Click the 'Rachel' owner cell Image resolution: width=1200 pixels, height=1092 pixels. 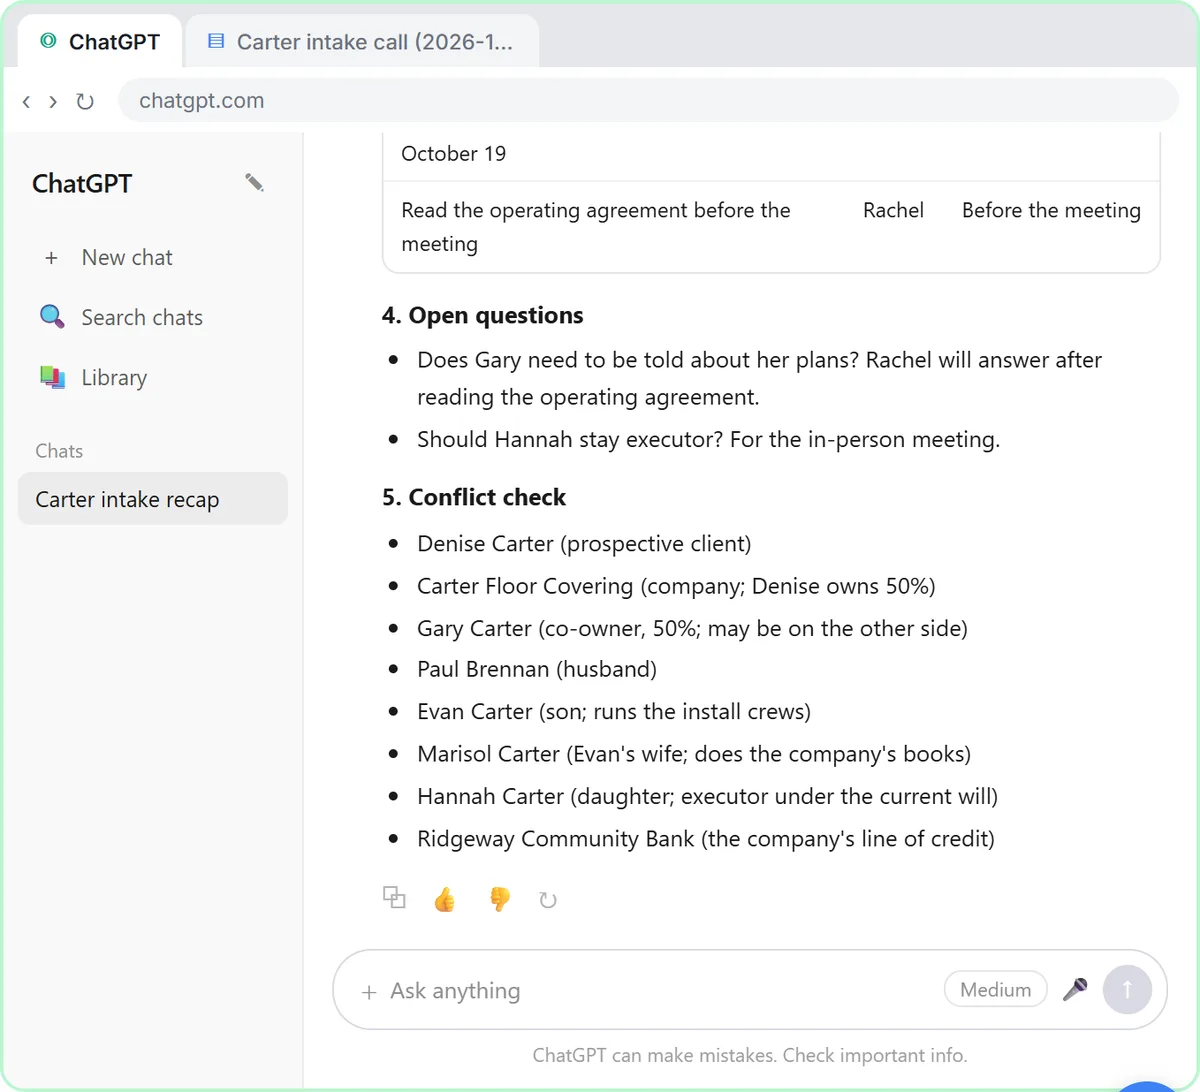893,210
